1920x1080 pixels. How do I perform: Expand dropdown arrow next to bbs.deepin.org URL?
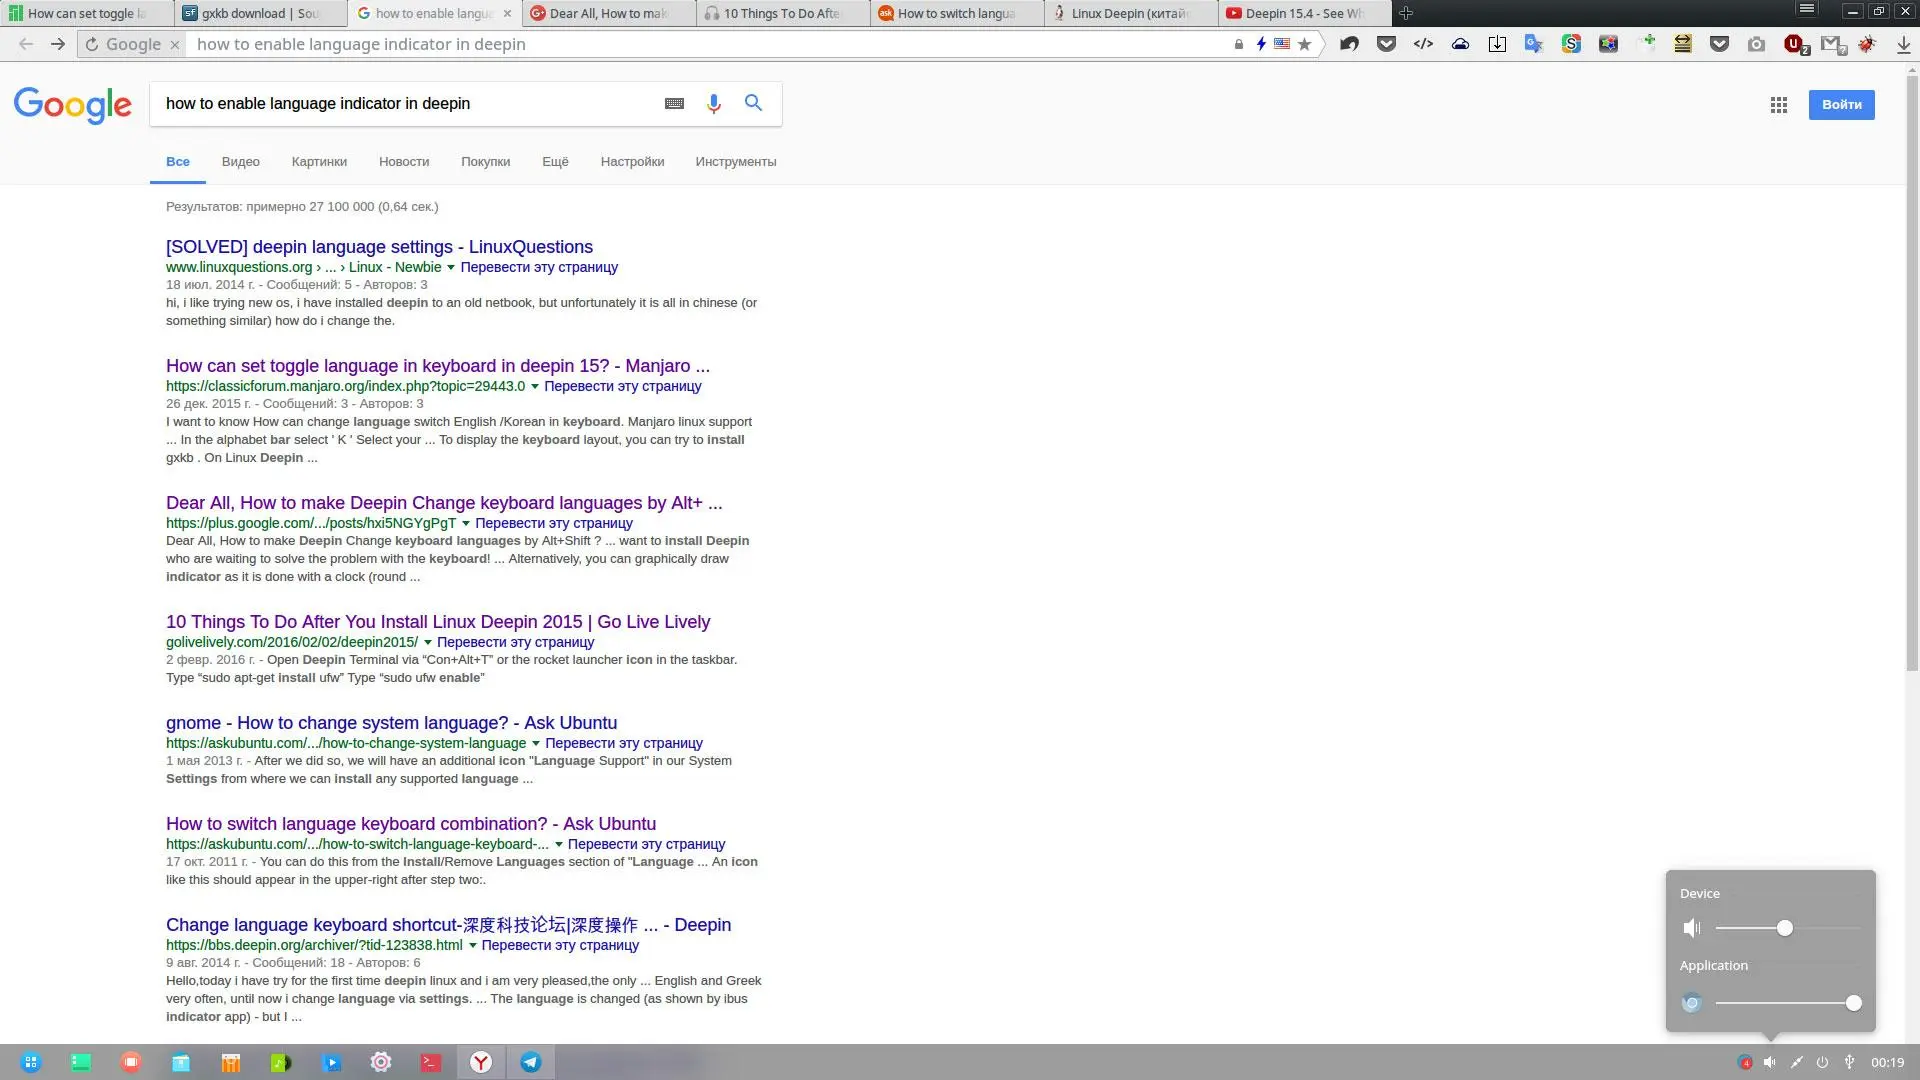472,946
